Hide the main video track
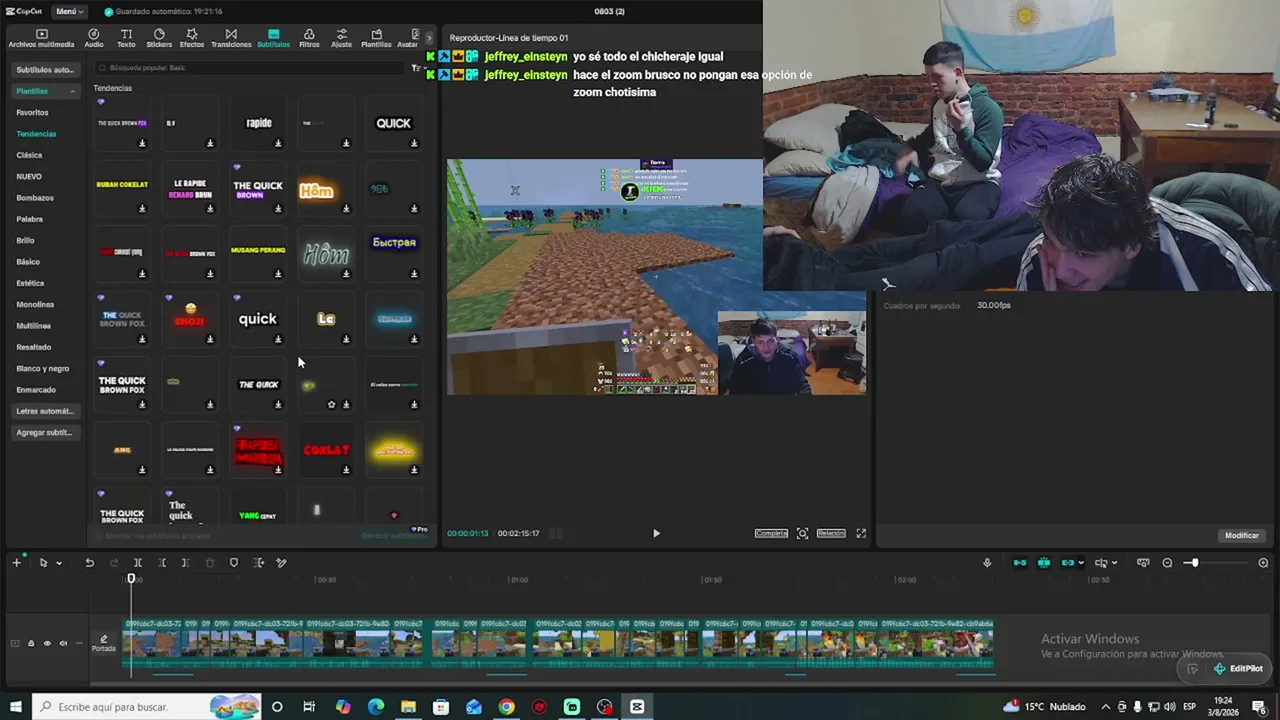 point(47,643)
